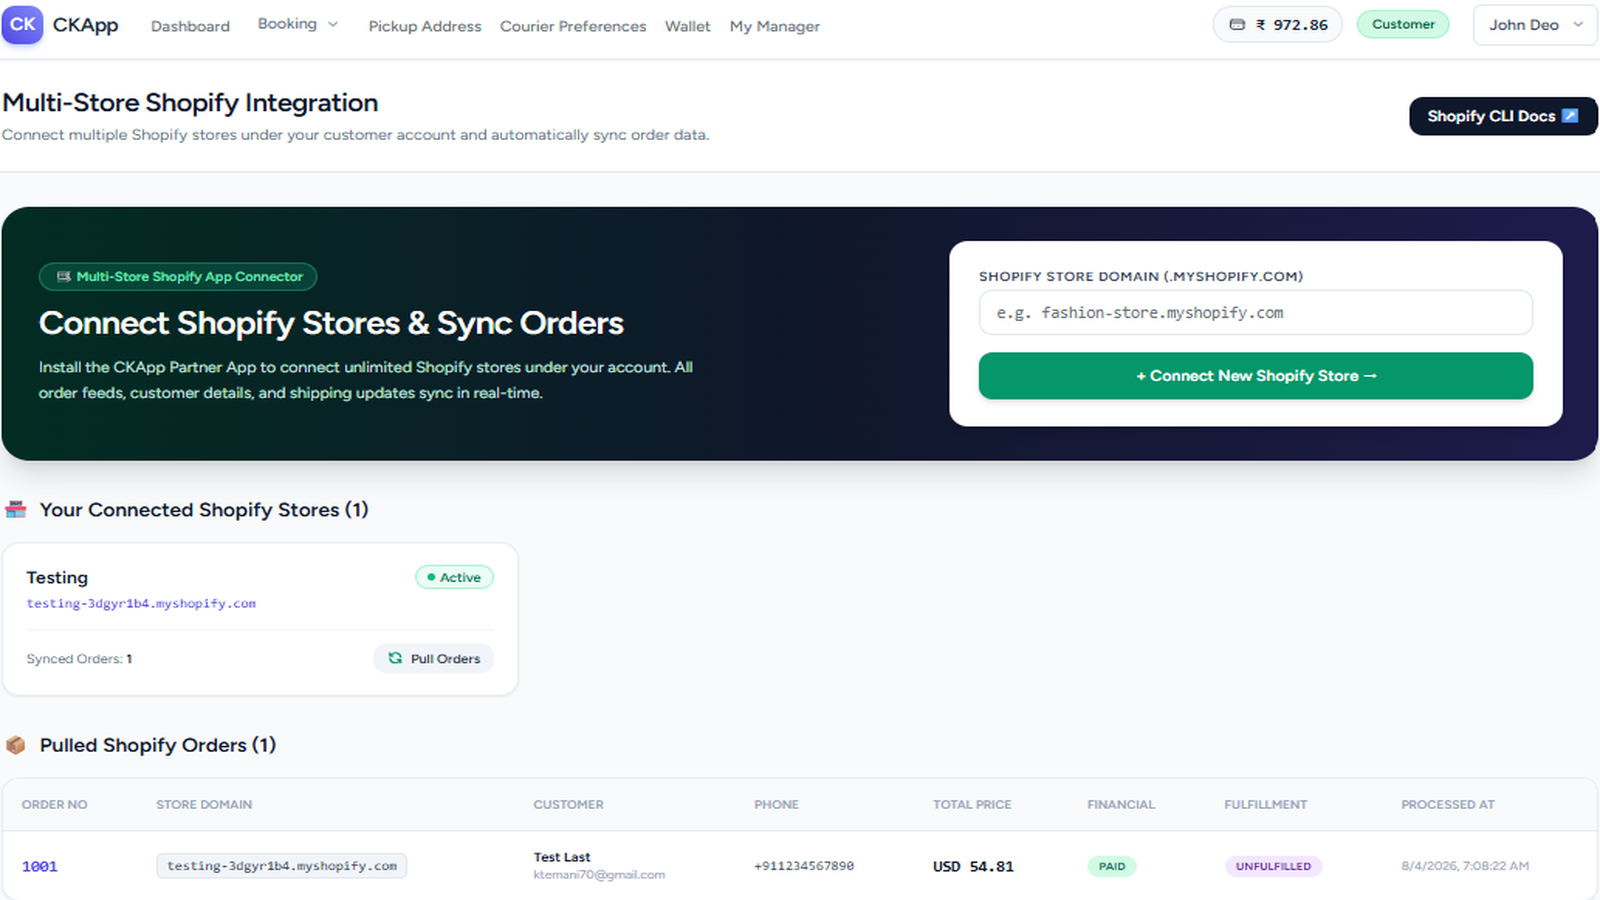Click the STORE DOMAIN column header

pyautogui.click(x=204, y=805)
